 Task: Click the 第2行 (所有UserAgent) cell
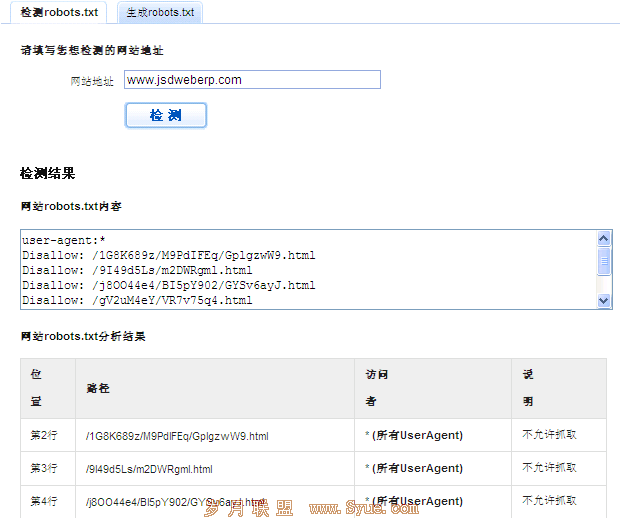[x=433, y=435]
